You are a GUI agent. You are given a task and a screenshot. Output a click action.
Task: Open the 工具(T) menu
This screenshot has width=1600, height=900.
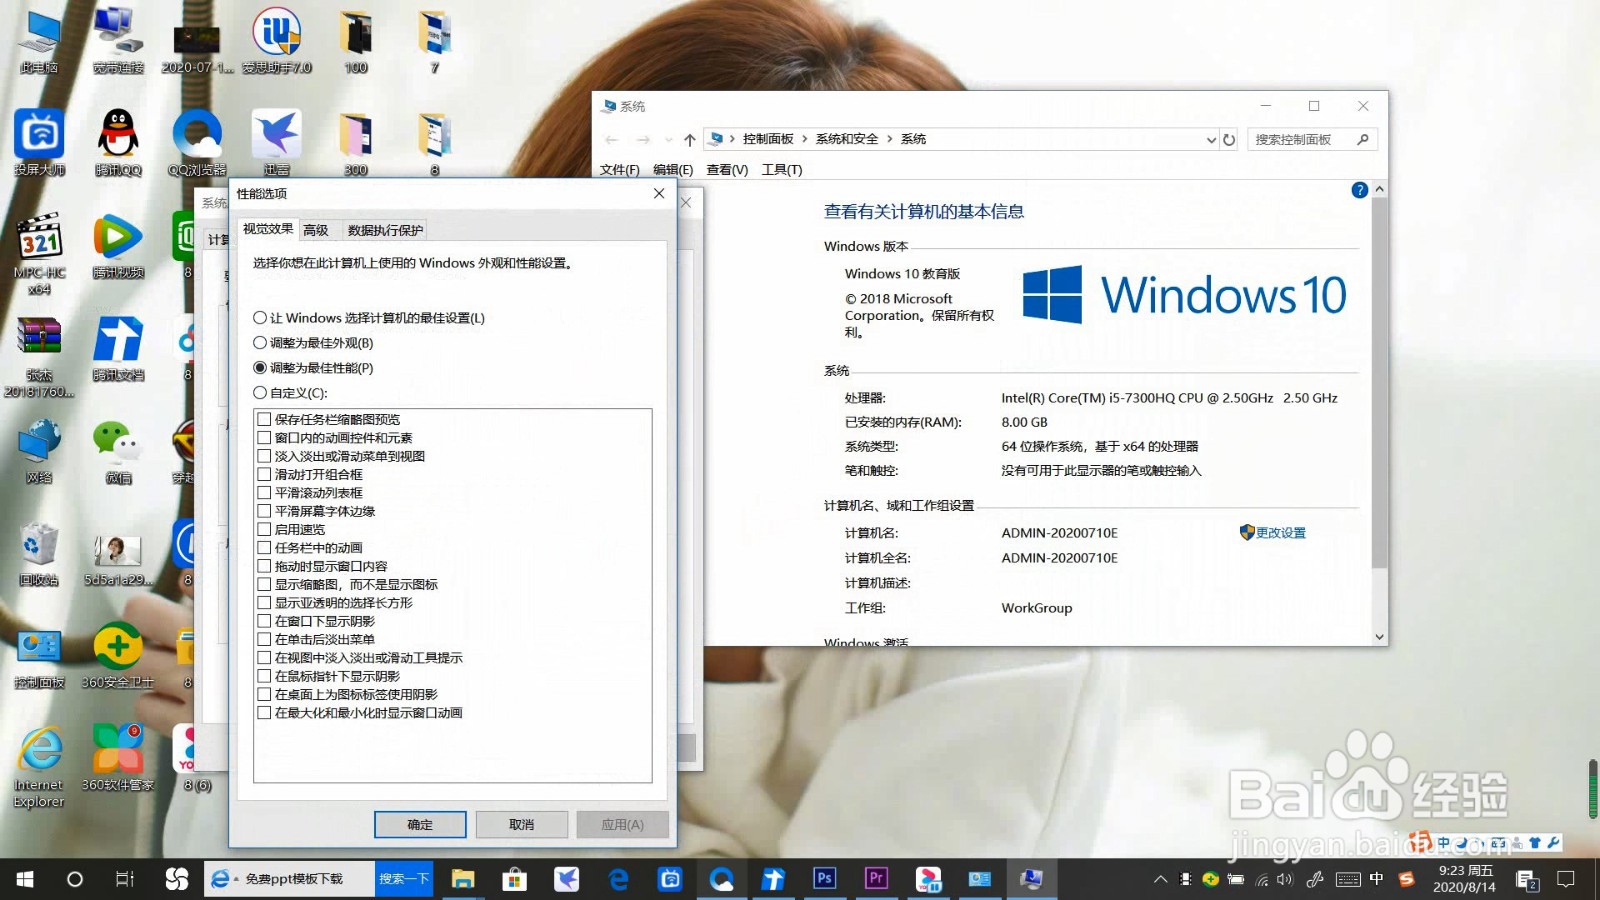784,169
